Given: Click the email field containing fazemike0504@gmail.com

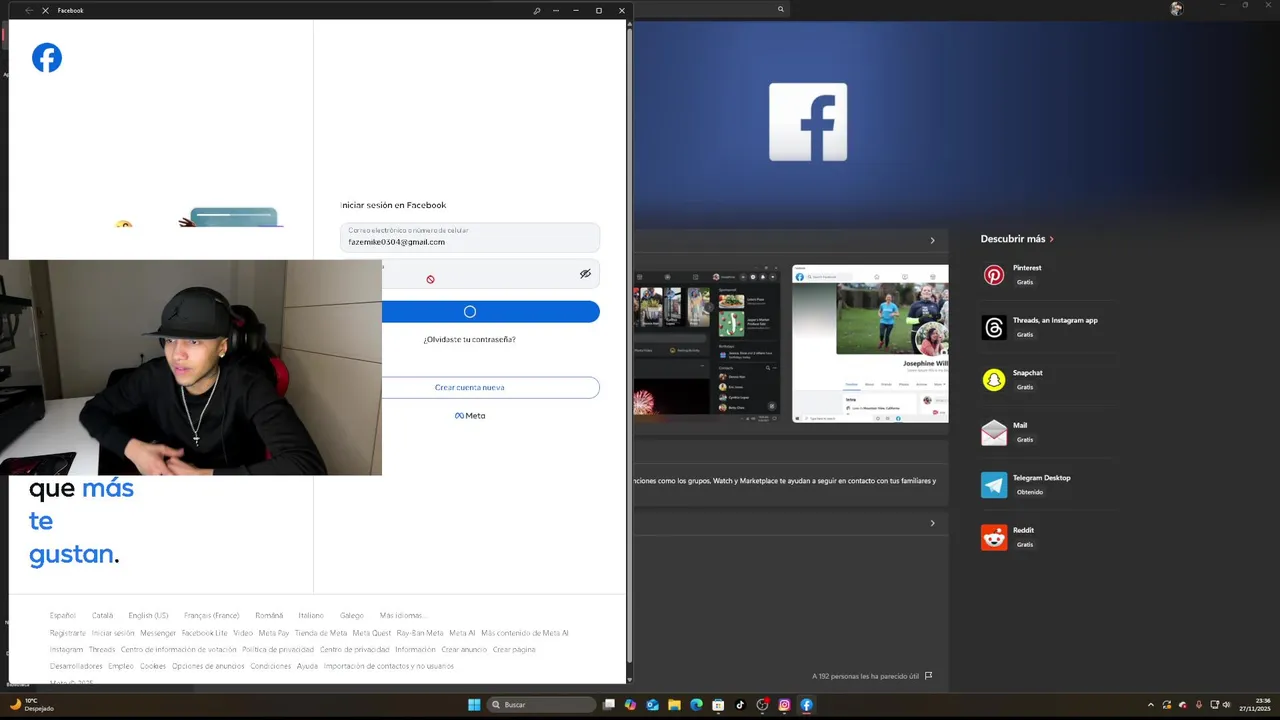Looking at the screenshot, I should (469, 237).
